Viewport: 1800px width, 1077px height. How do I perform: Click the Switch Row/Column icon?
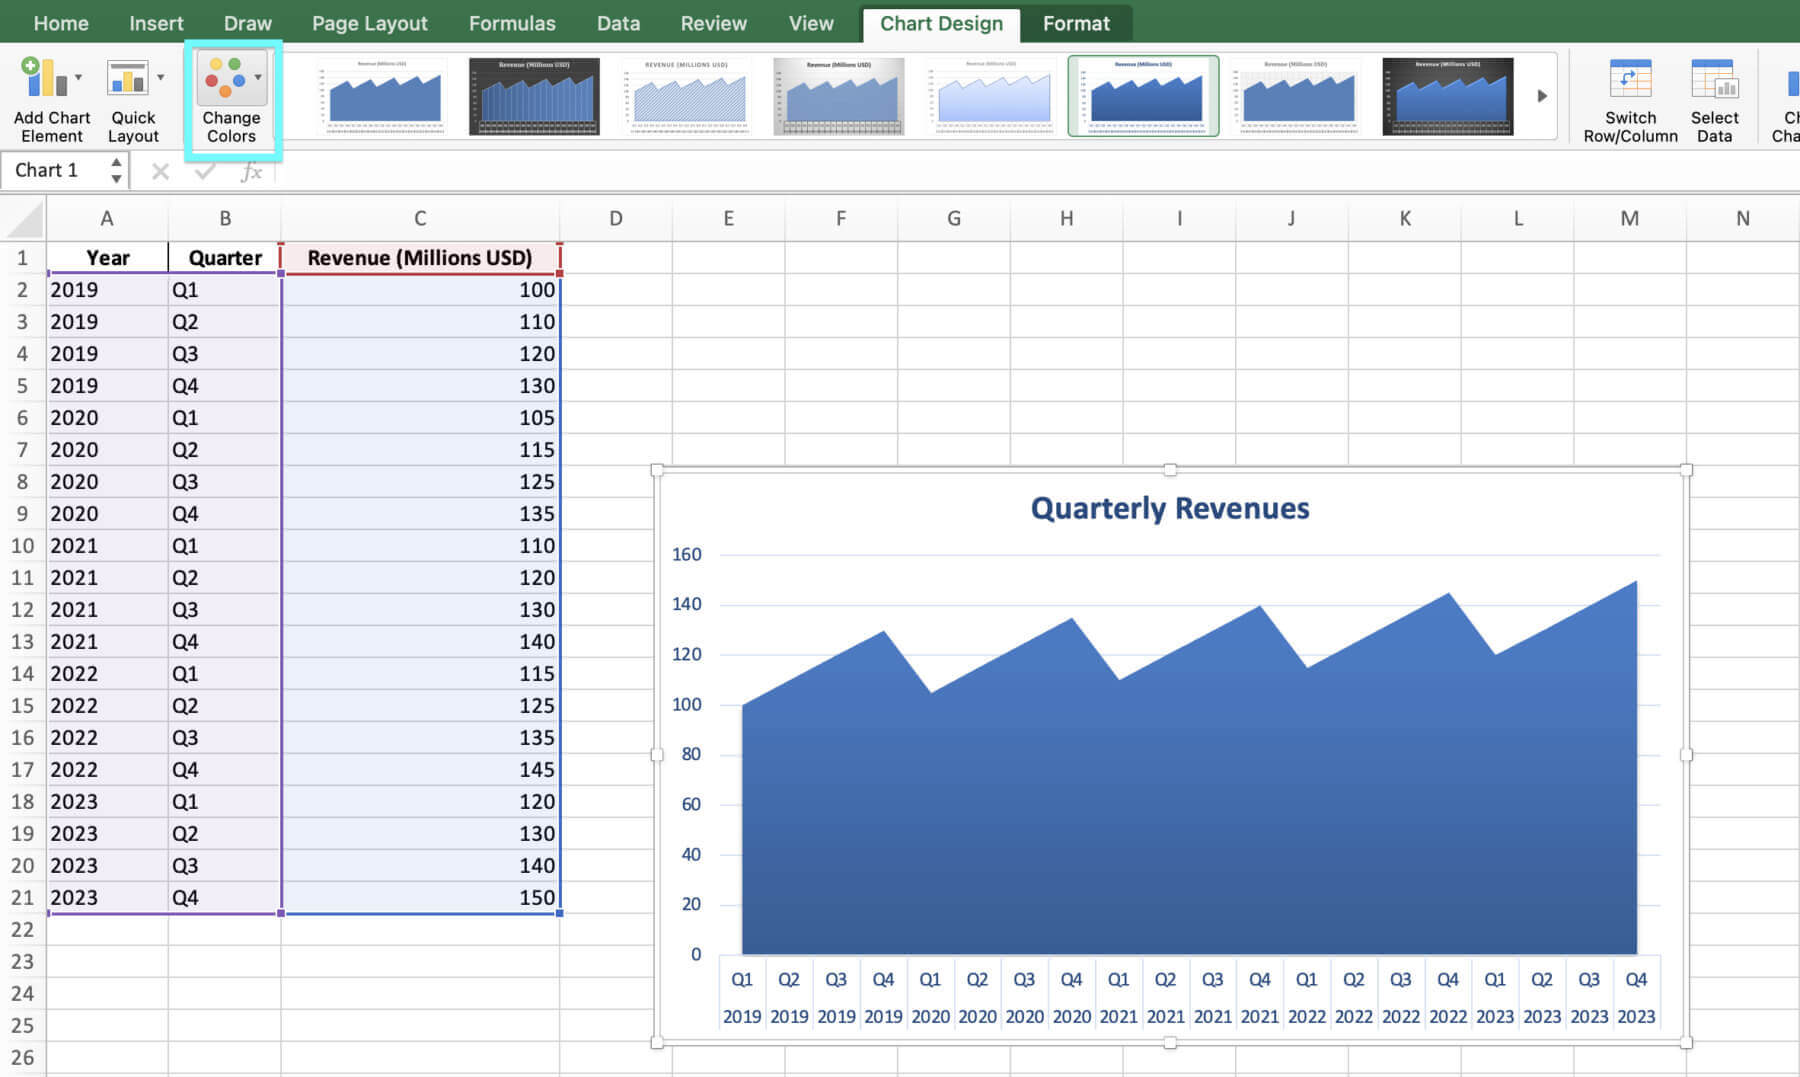(x=1630, y=79)
